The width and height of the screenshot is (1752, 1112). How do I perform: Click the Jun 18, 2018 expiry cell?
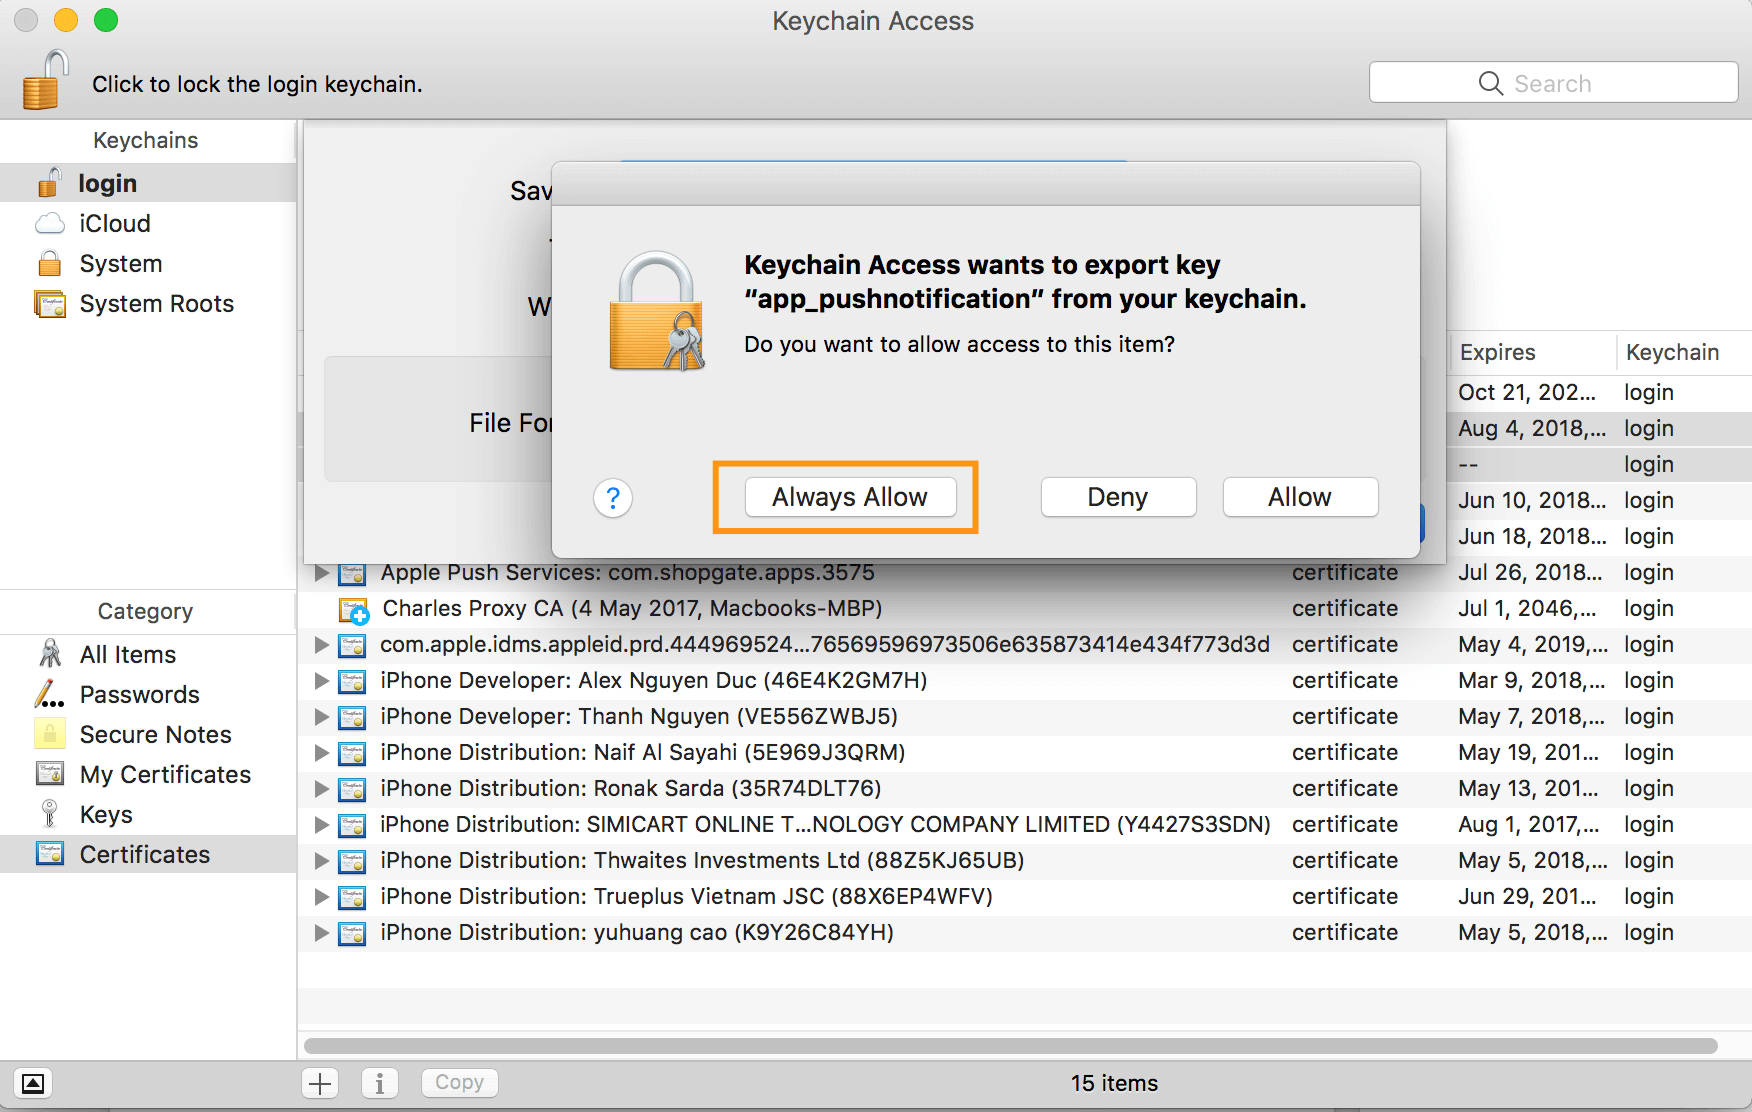point(1532,536)
